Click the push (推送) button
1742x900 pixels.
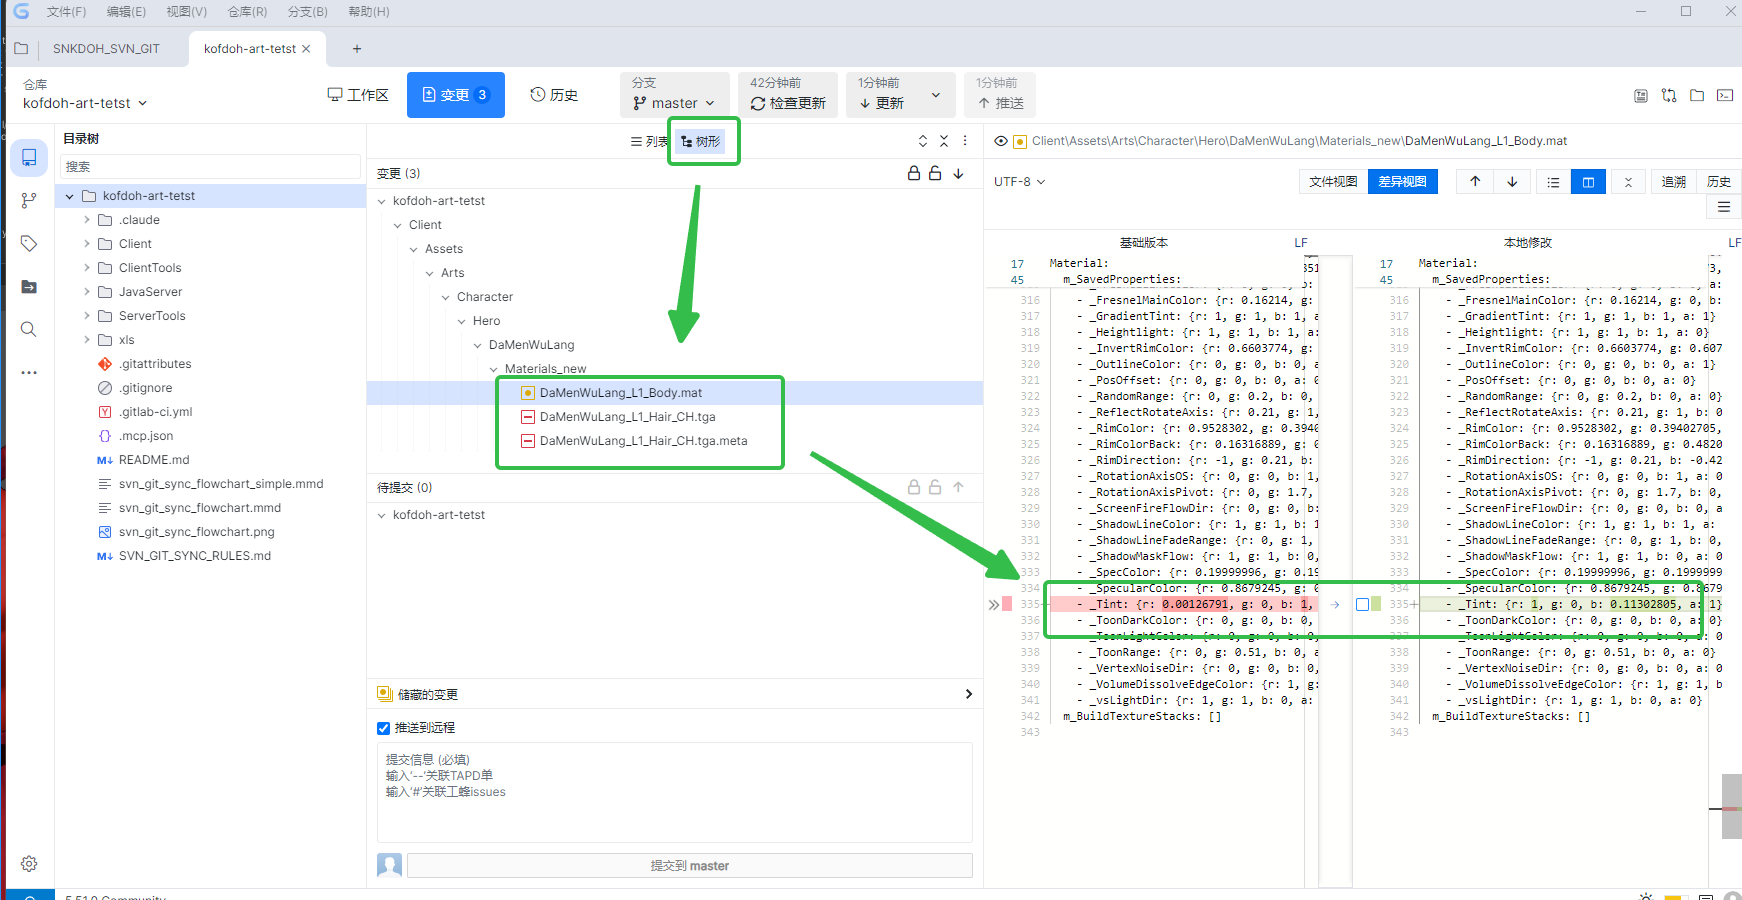coord(1000,95)
